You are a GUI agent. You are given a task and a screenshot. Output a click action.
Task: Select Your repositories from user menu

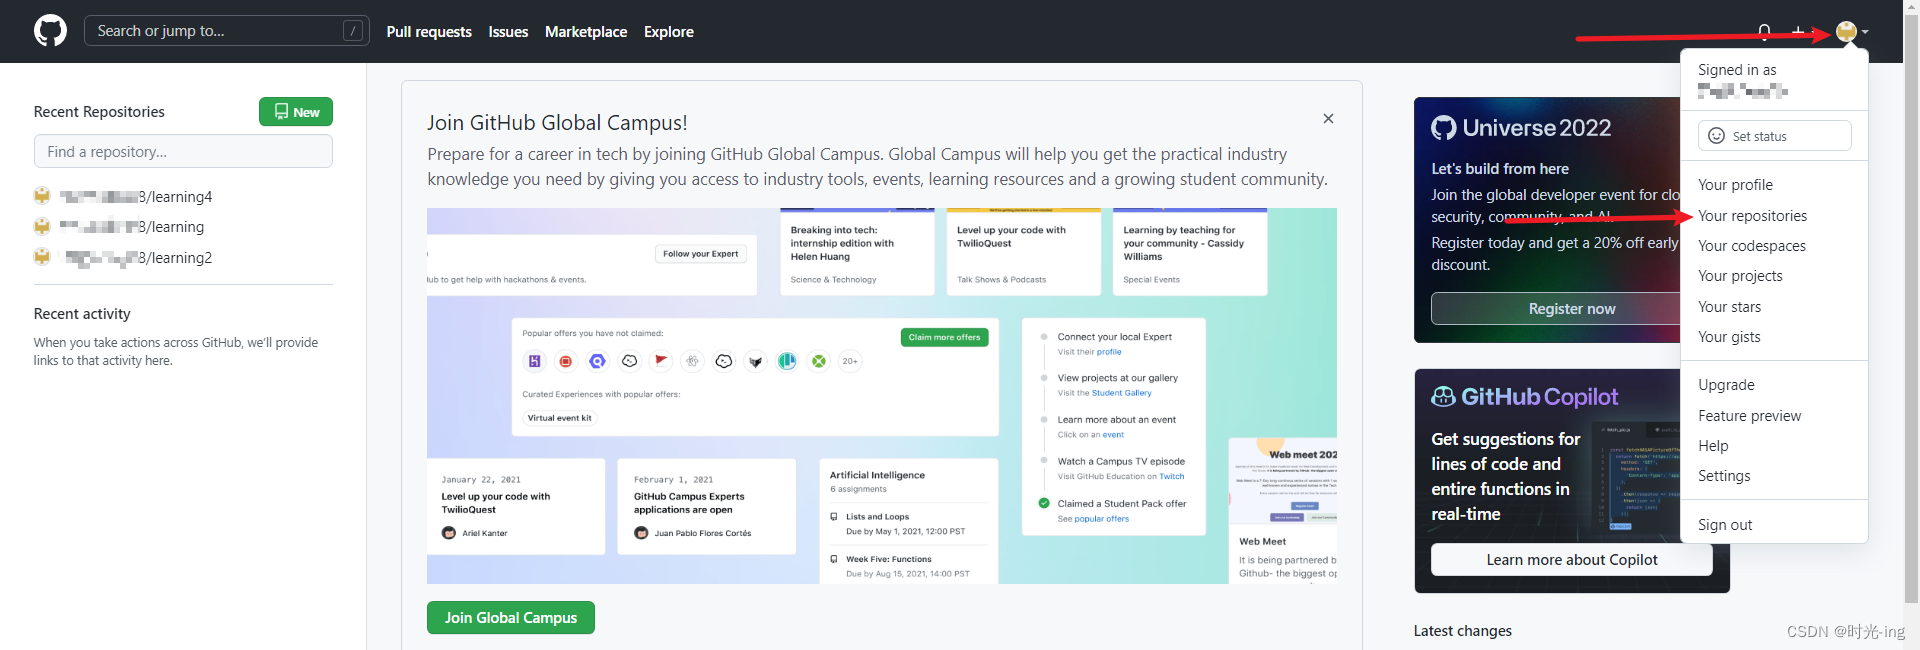click(1752, 216)
